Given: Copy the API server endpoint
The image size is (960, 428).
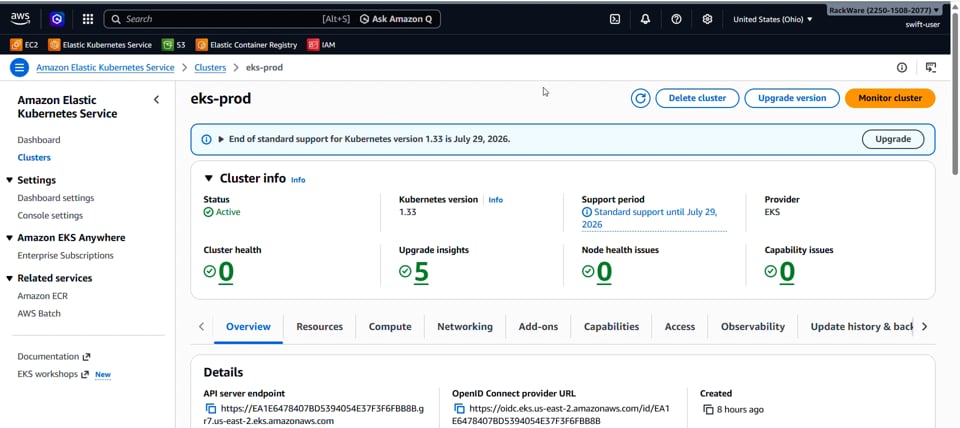Looking at the screenshot, I should (211, 408).
